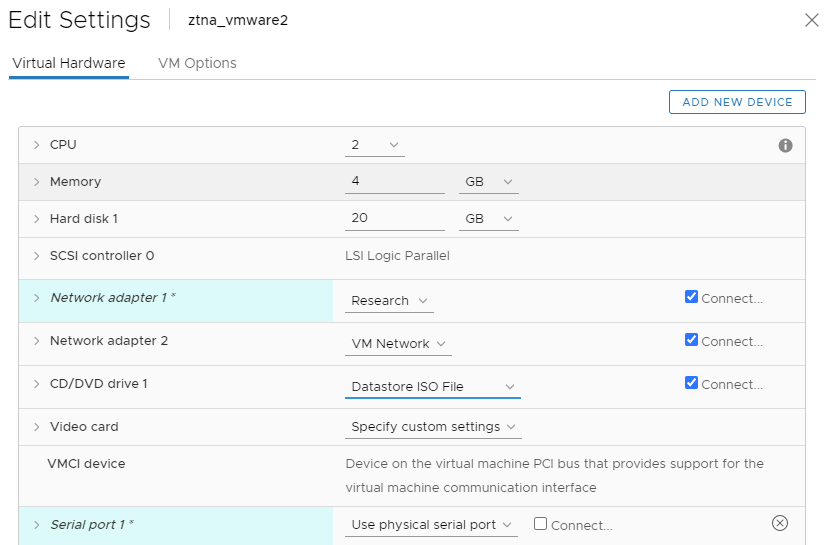The height and width of the screenshot is (545, 830).
Task: Expand Network adapter 1 details
Action: [36, 298]
